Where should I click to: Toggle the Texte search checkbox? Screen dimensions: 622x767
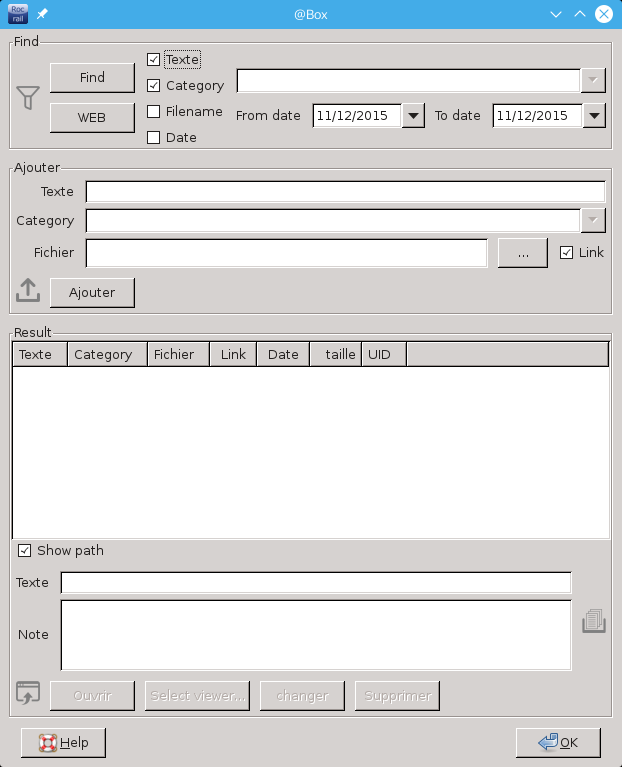pos(154,60)
